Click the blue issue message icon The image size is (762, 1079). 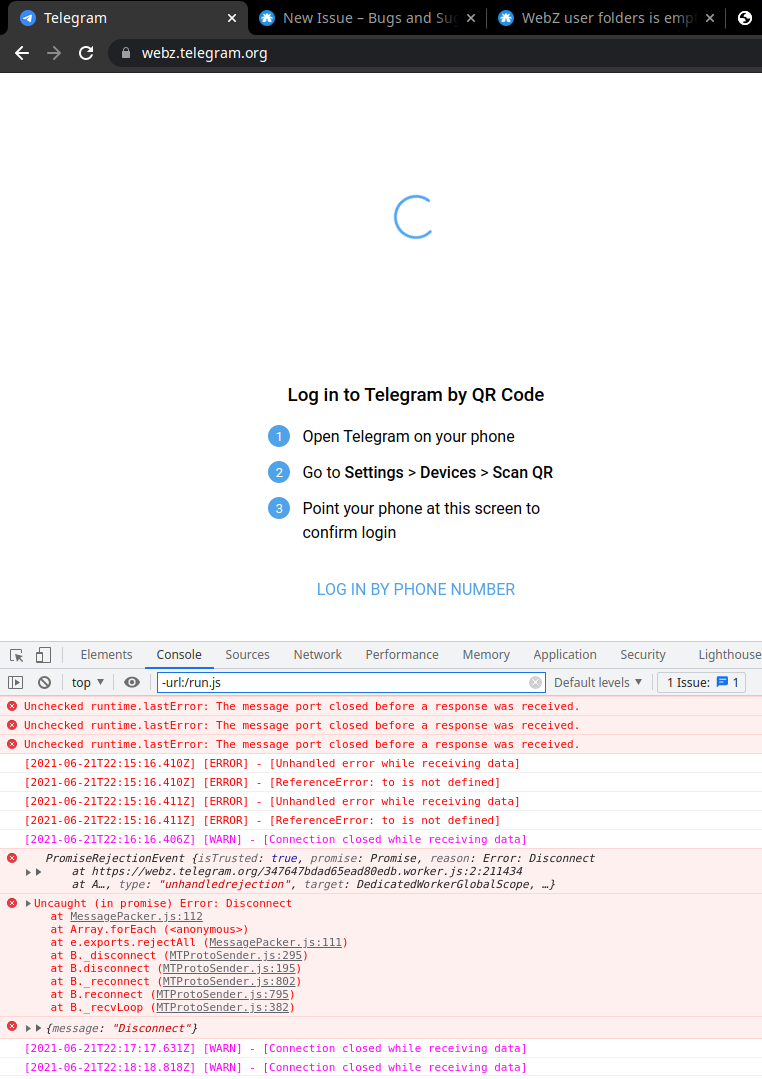pyautogui.click(x=722, y=682)
